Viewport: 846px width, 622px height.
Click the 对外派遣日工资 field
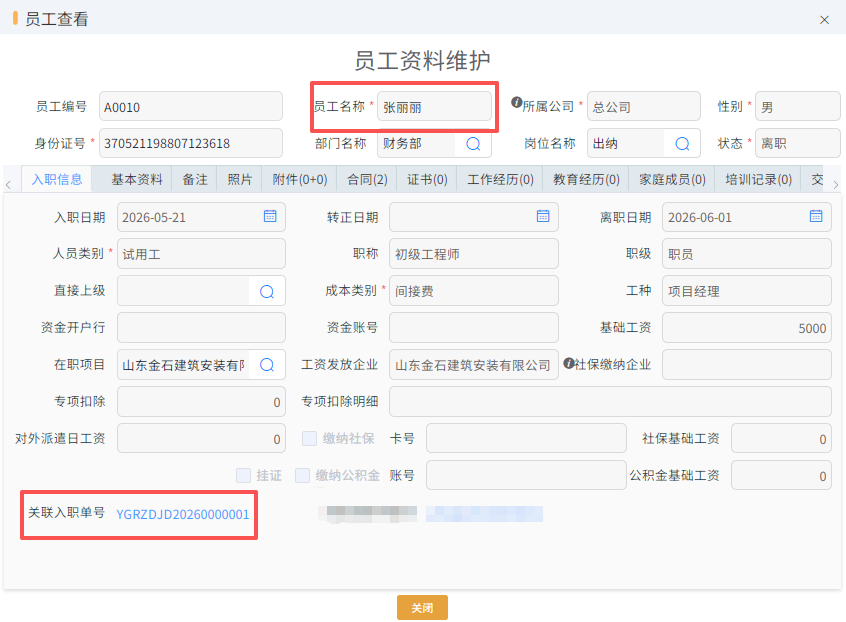pyautogui.click(x=201, y=438)
